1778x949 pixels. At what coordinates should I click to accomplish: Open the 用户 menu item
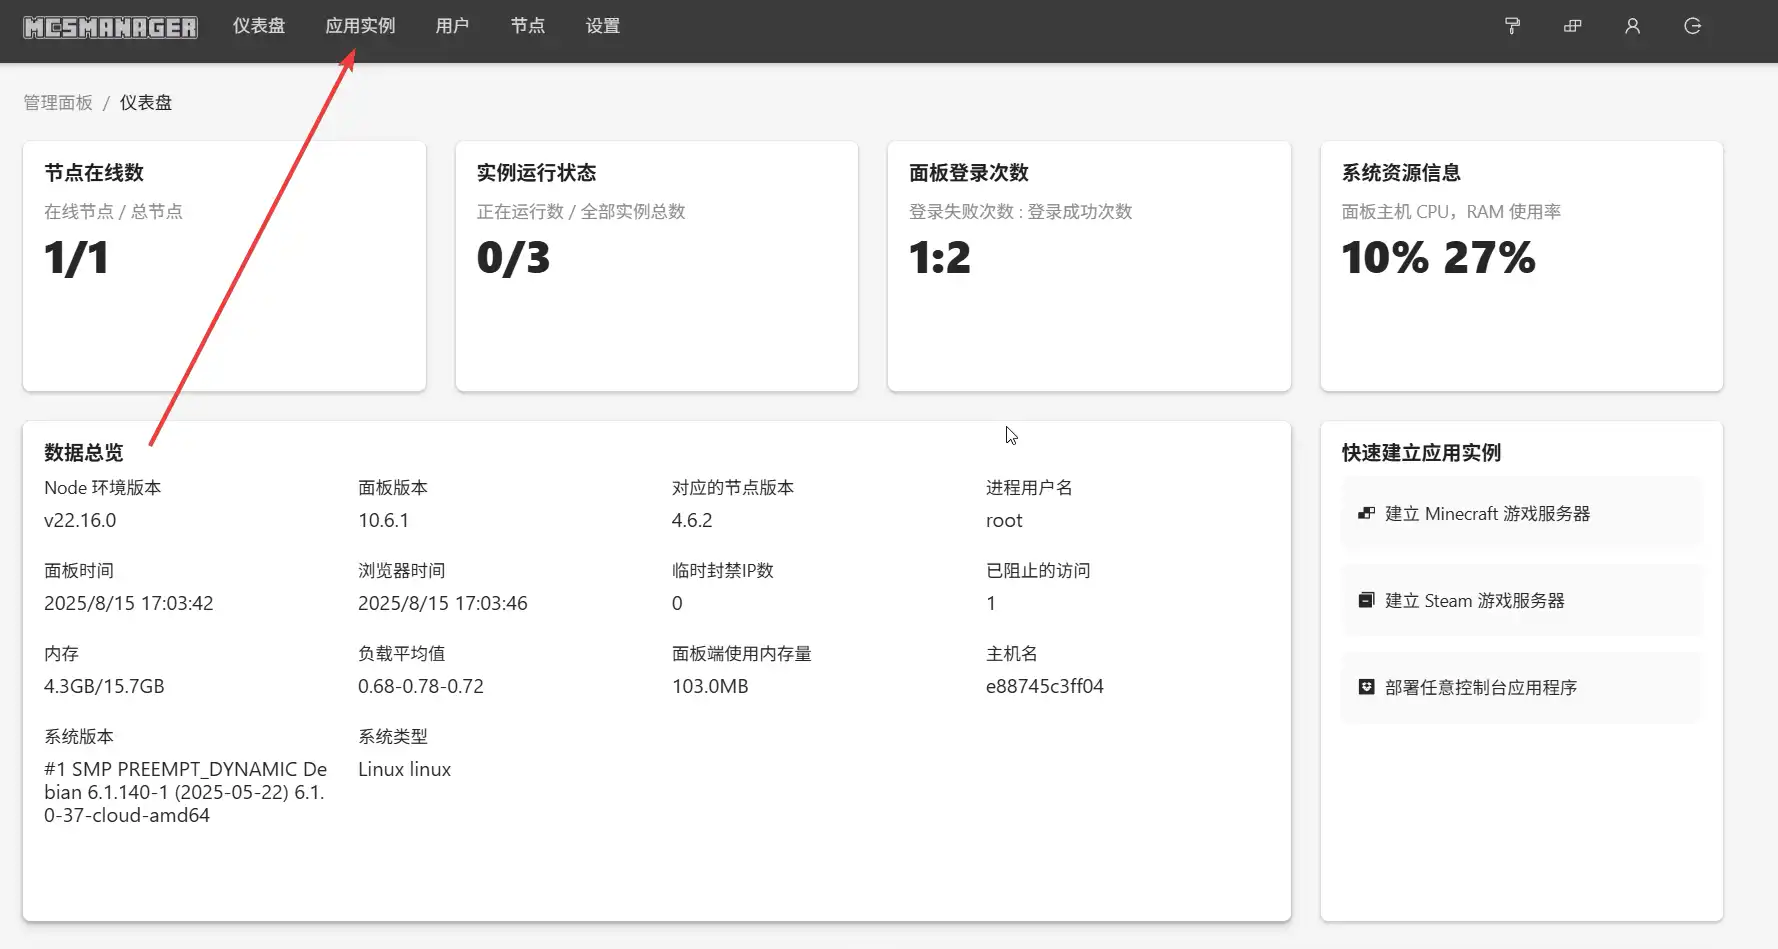pyautogui.click(x=452, y=26)
